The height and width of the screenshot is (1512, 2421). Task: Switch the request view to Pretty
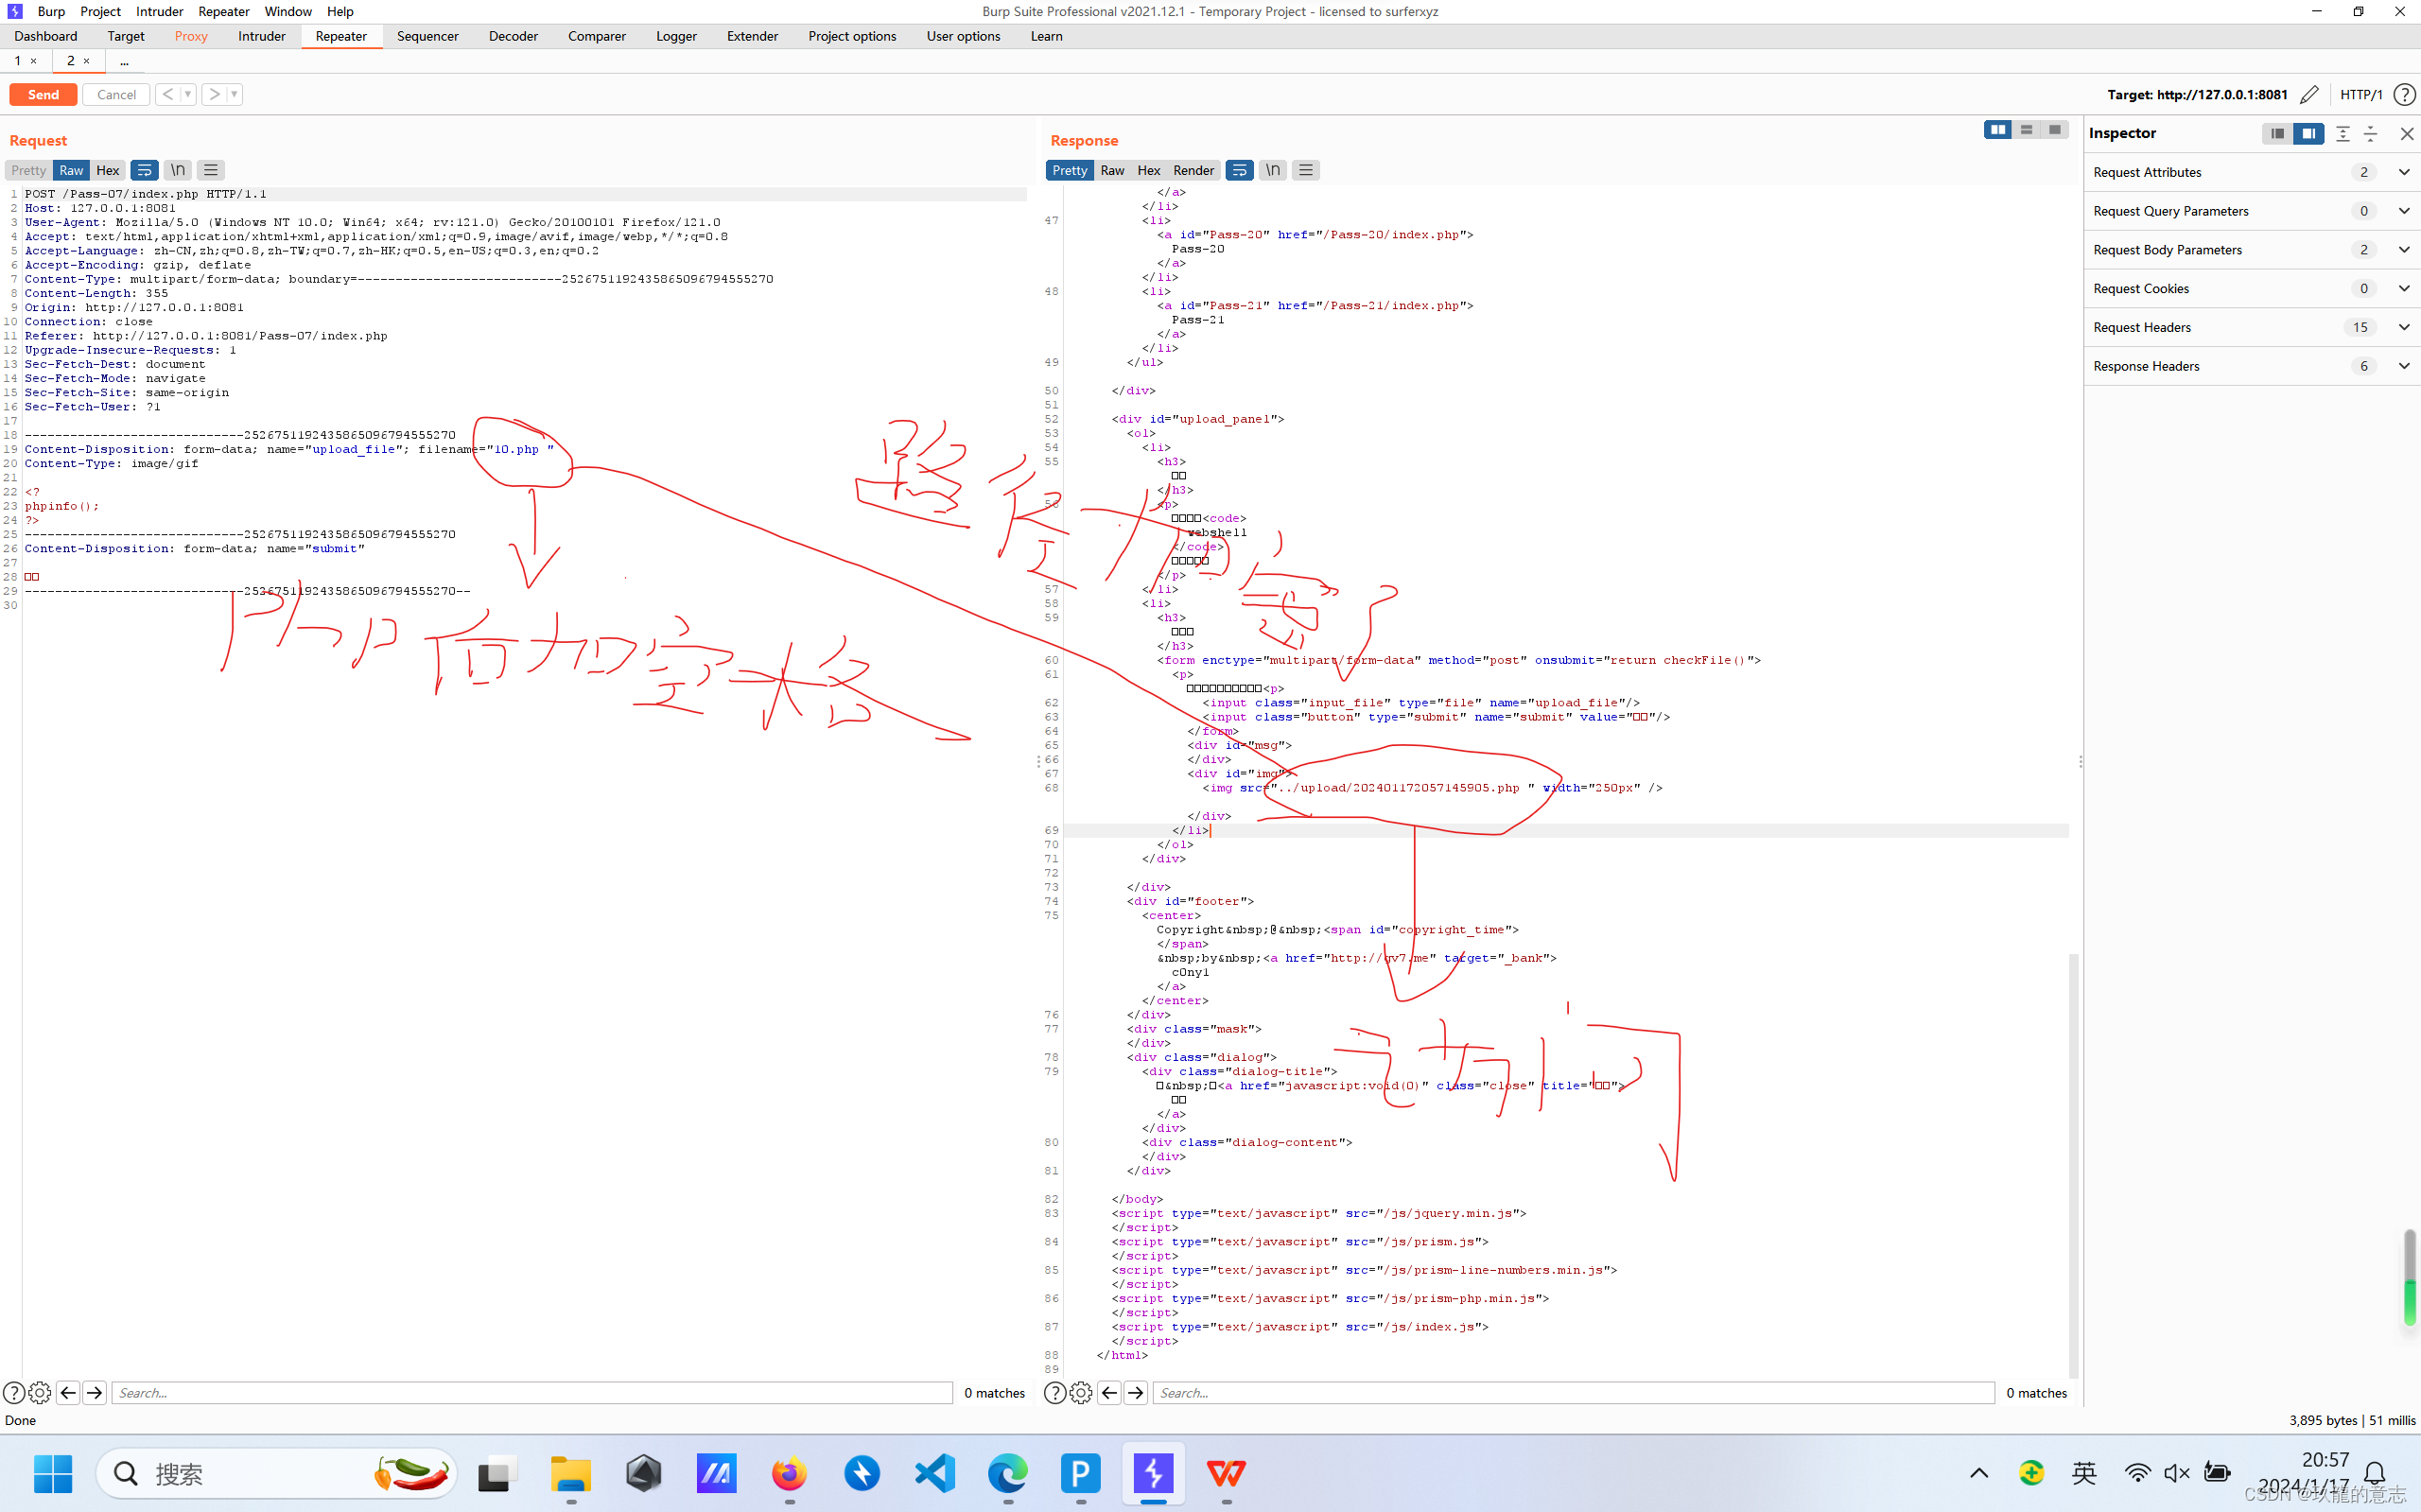(x=29, y=170)
